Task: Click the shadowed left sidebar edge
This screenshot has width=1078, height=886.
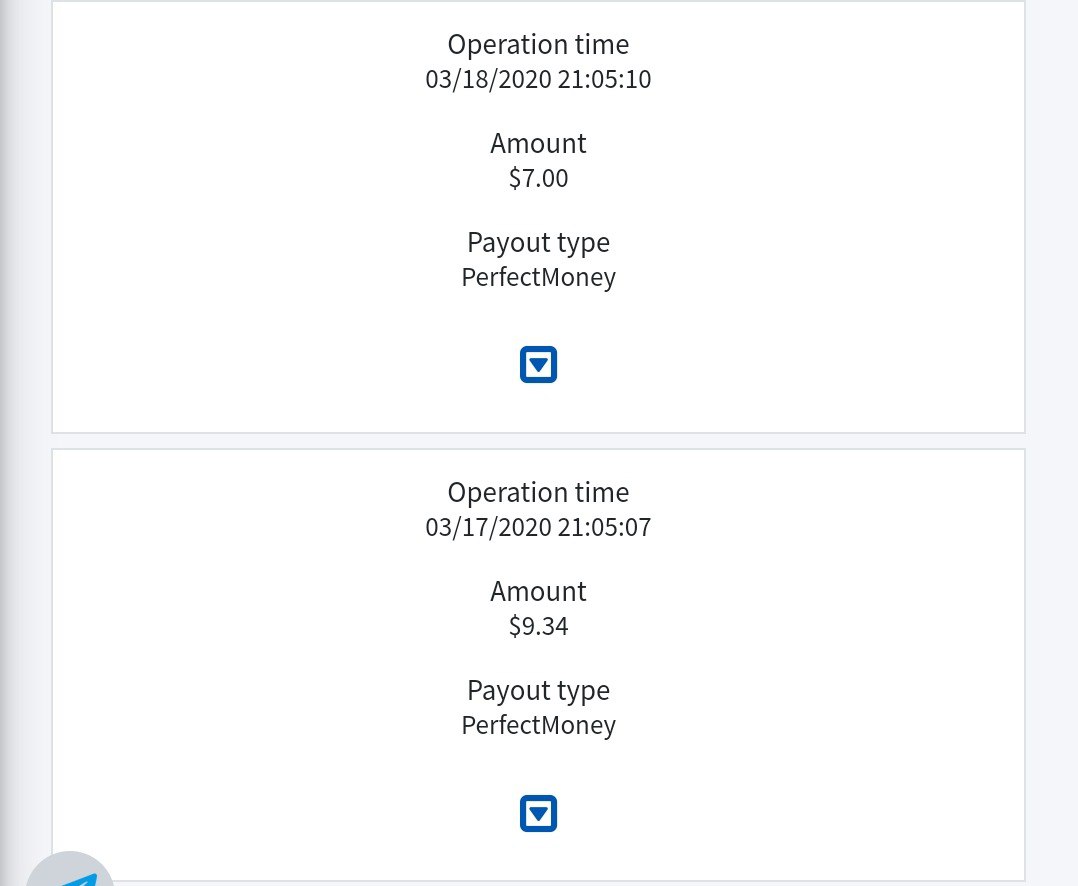Action: point(12,400)
